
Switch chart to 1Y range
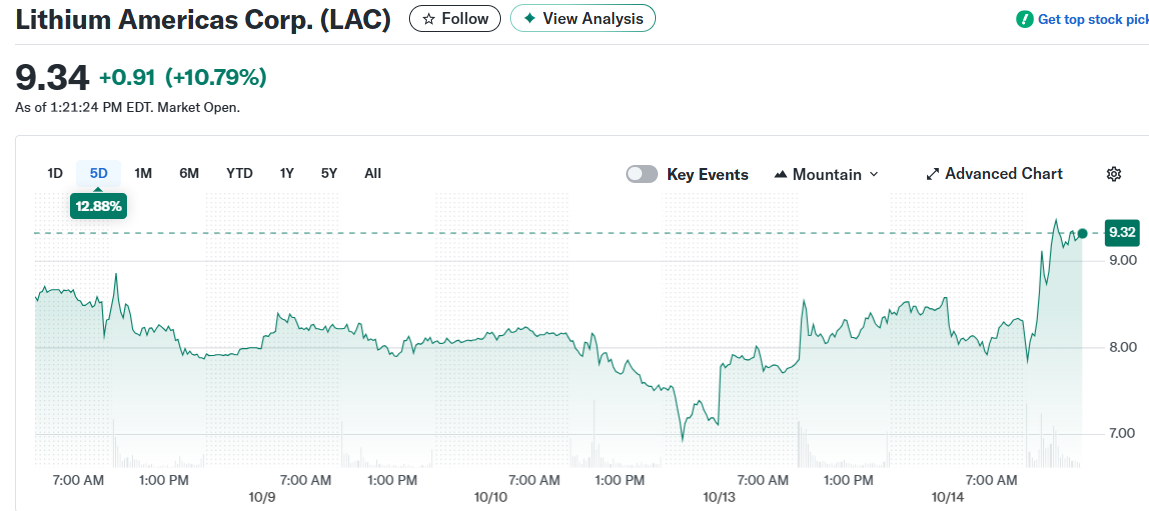[x=287, y=173]
